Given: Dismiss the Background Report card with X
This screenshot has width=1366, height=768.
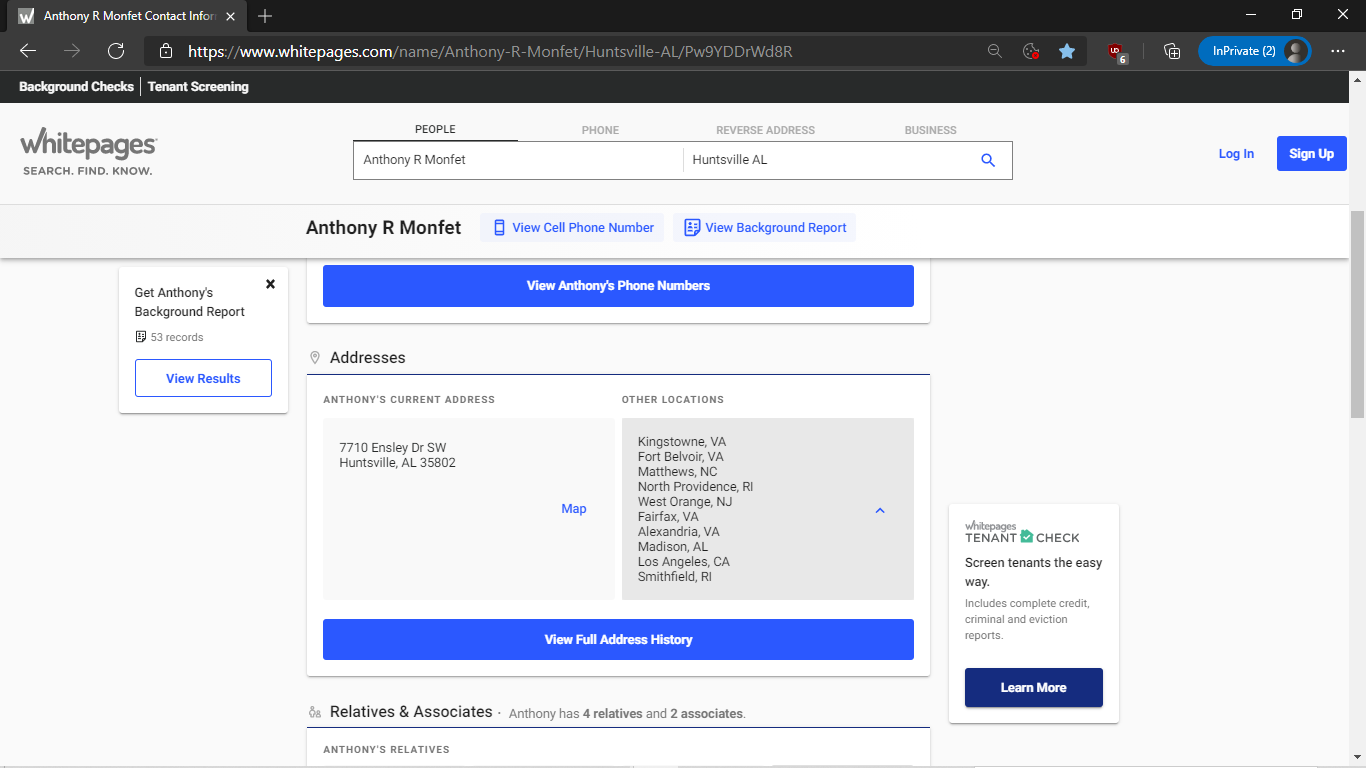Looking at the screenshot, I should (270, 284).
